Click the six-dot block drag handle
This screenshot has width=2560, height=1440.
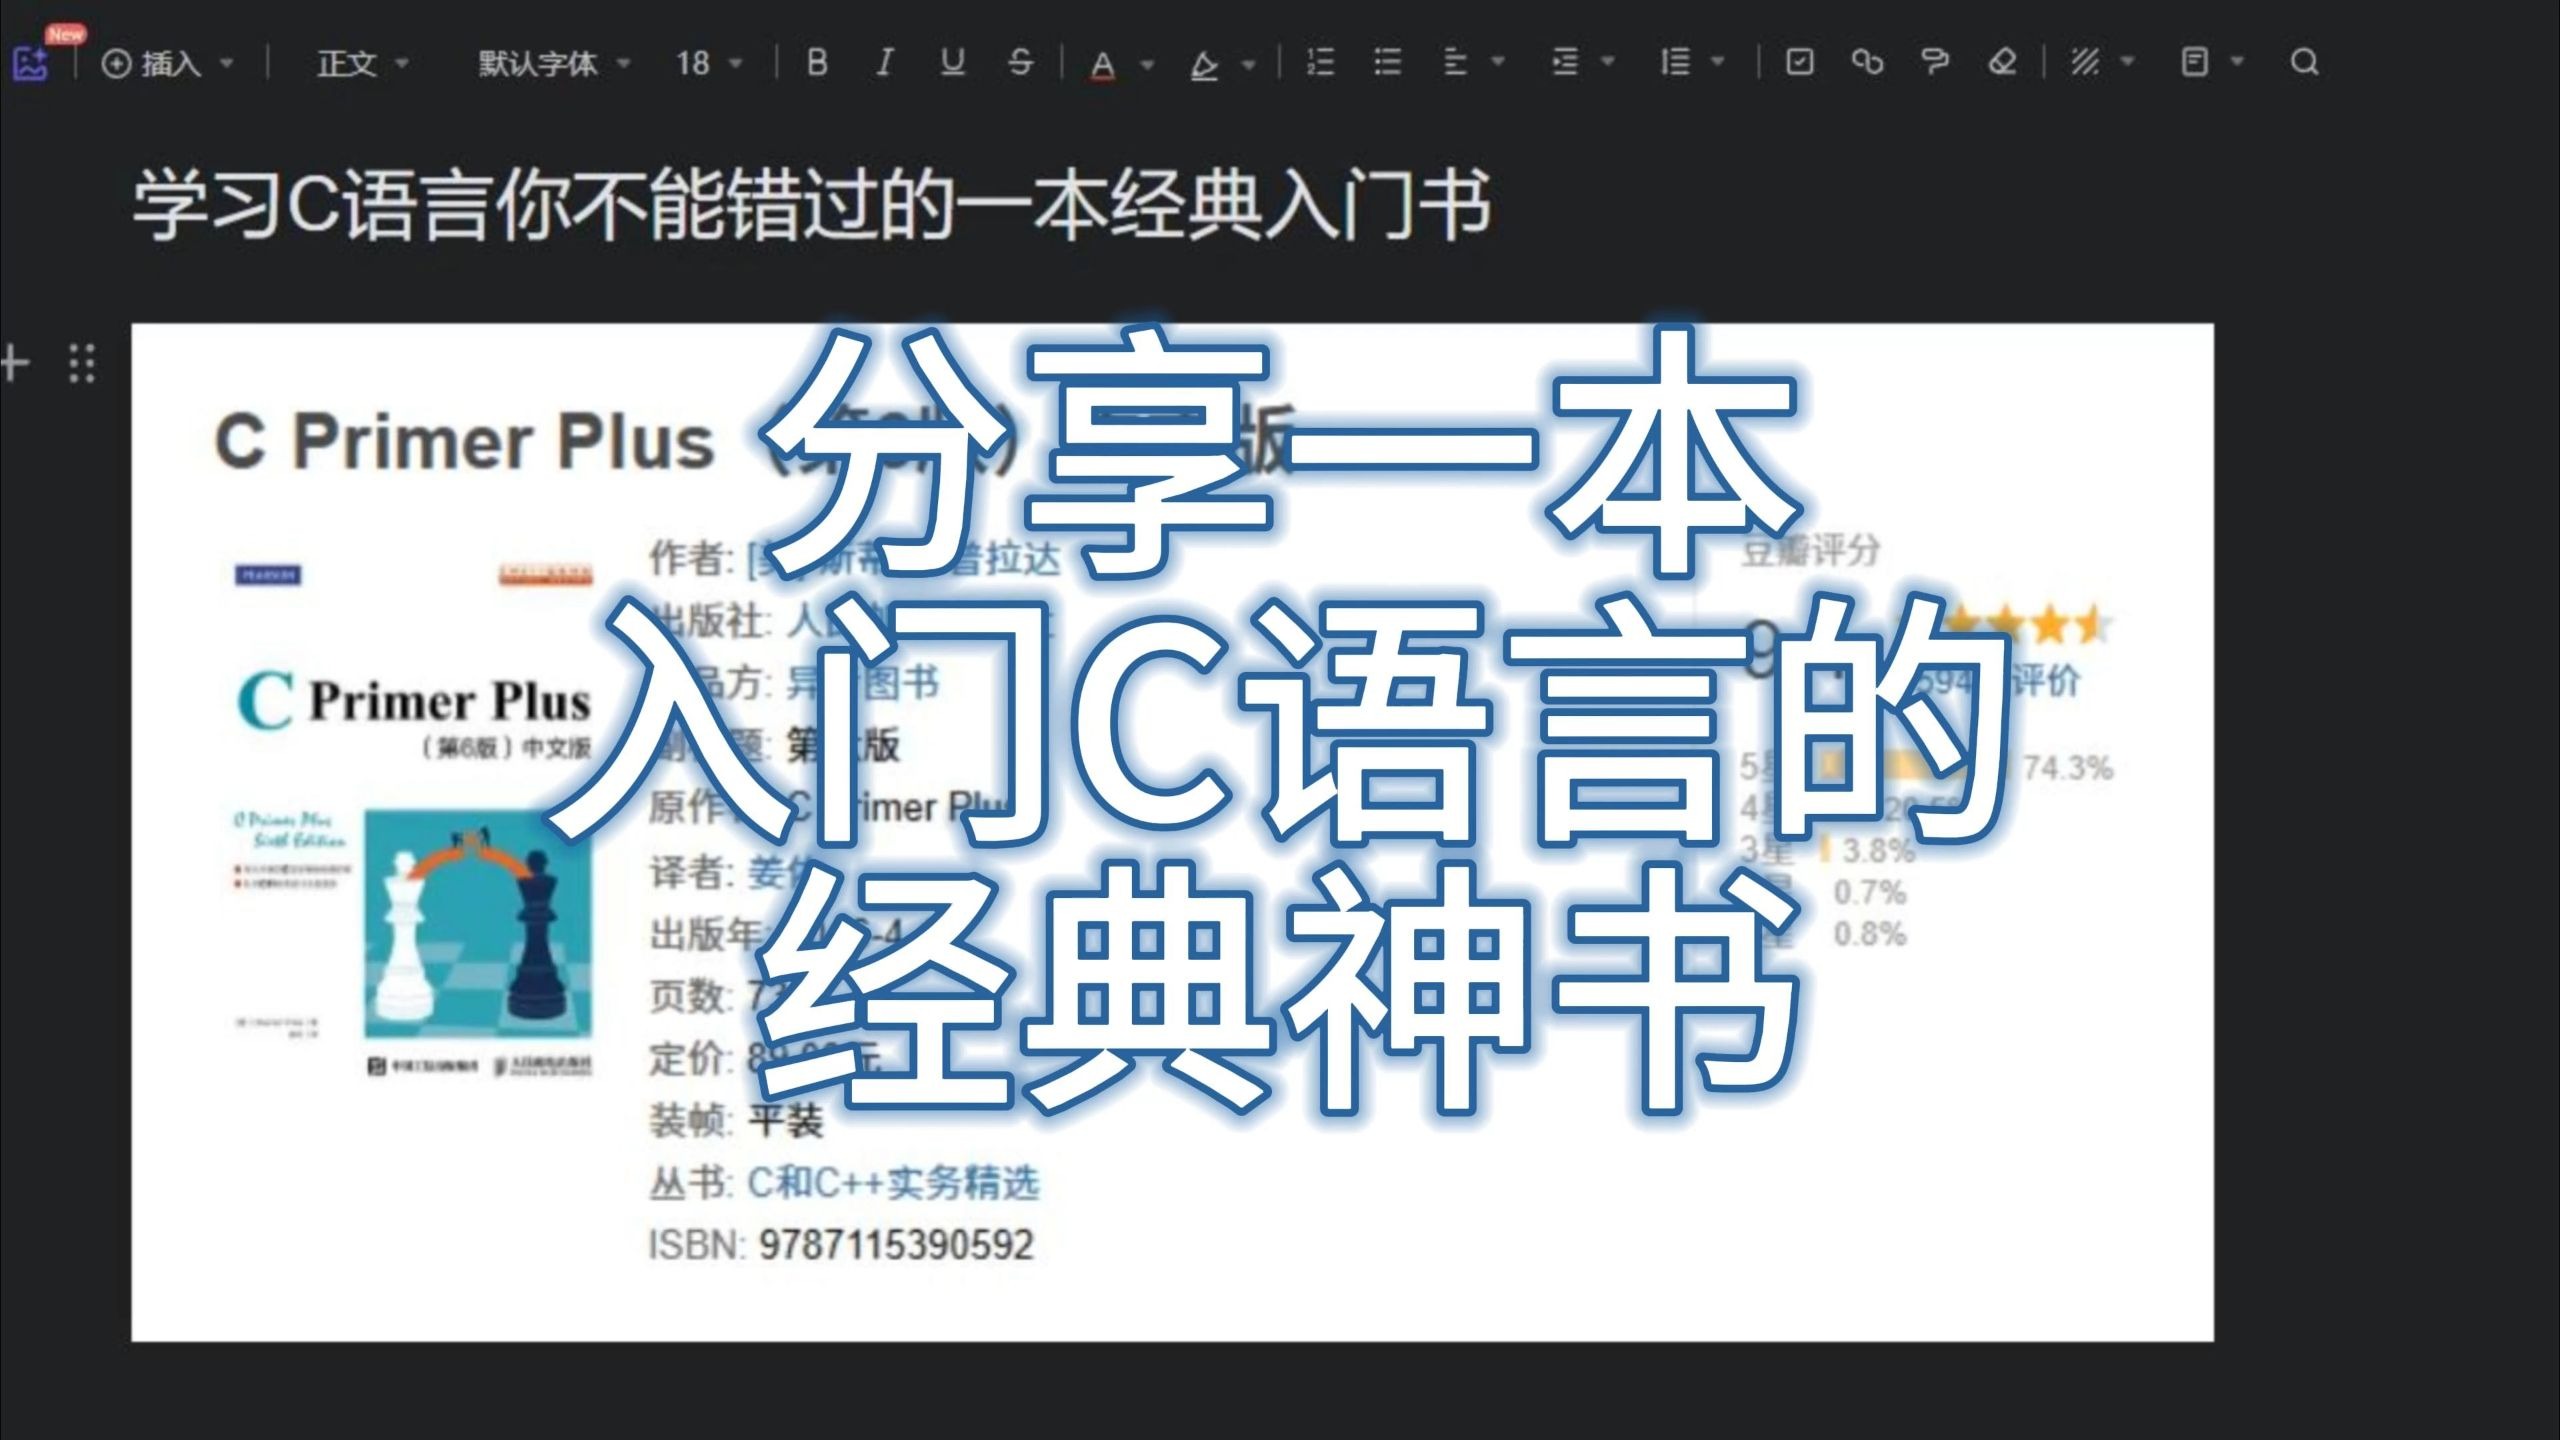(x=82, y=363)
